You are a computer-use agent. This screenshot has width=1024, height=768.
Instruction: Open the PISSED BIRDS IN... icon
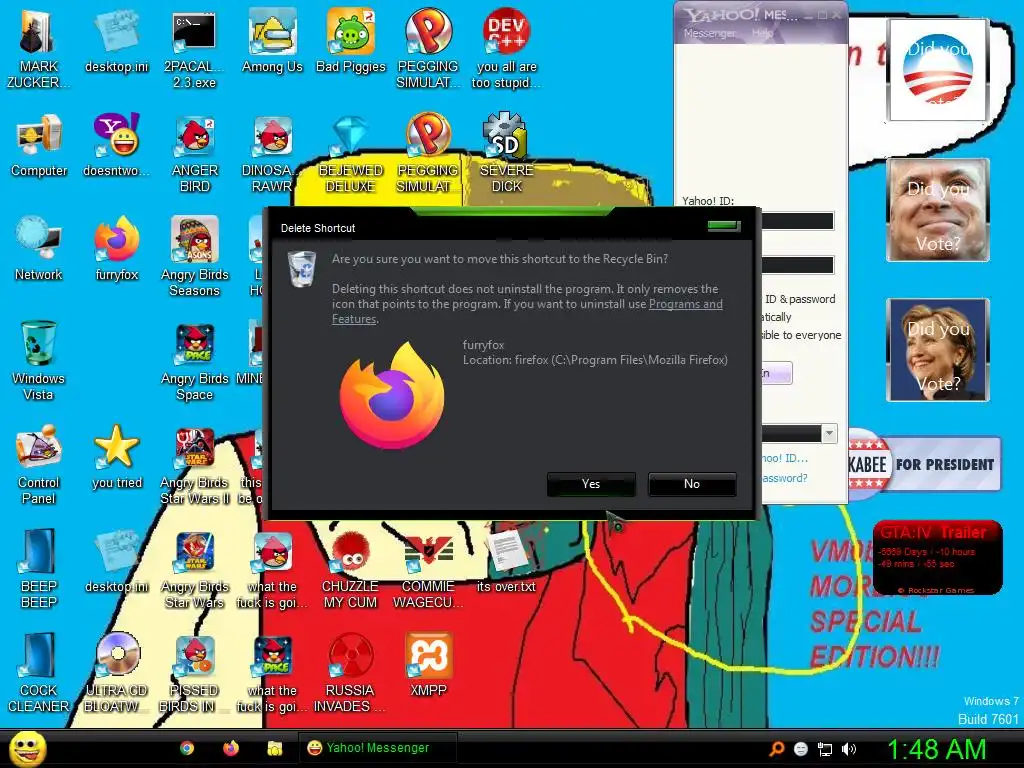click(194, 672)
